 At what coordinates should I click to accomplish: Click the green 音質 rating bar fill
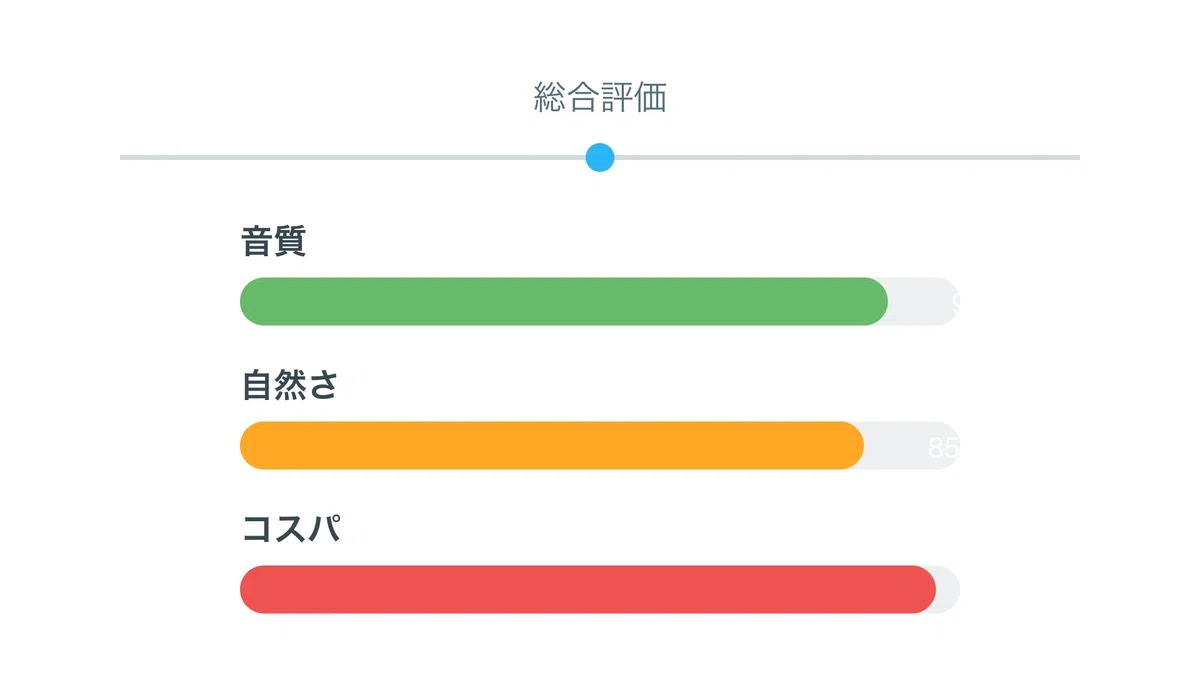[x=564, y=301]
